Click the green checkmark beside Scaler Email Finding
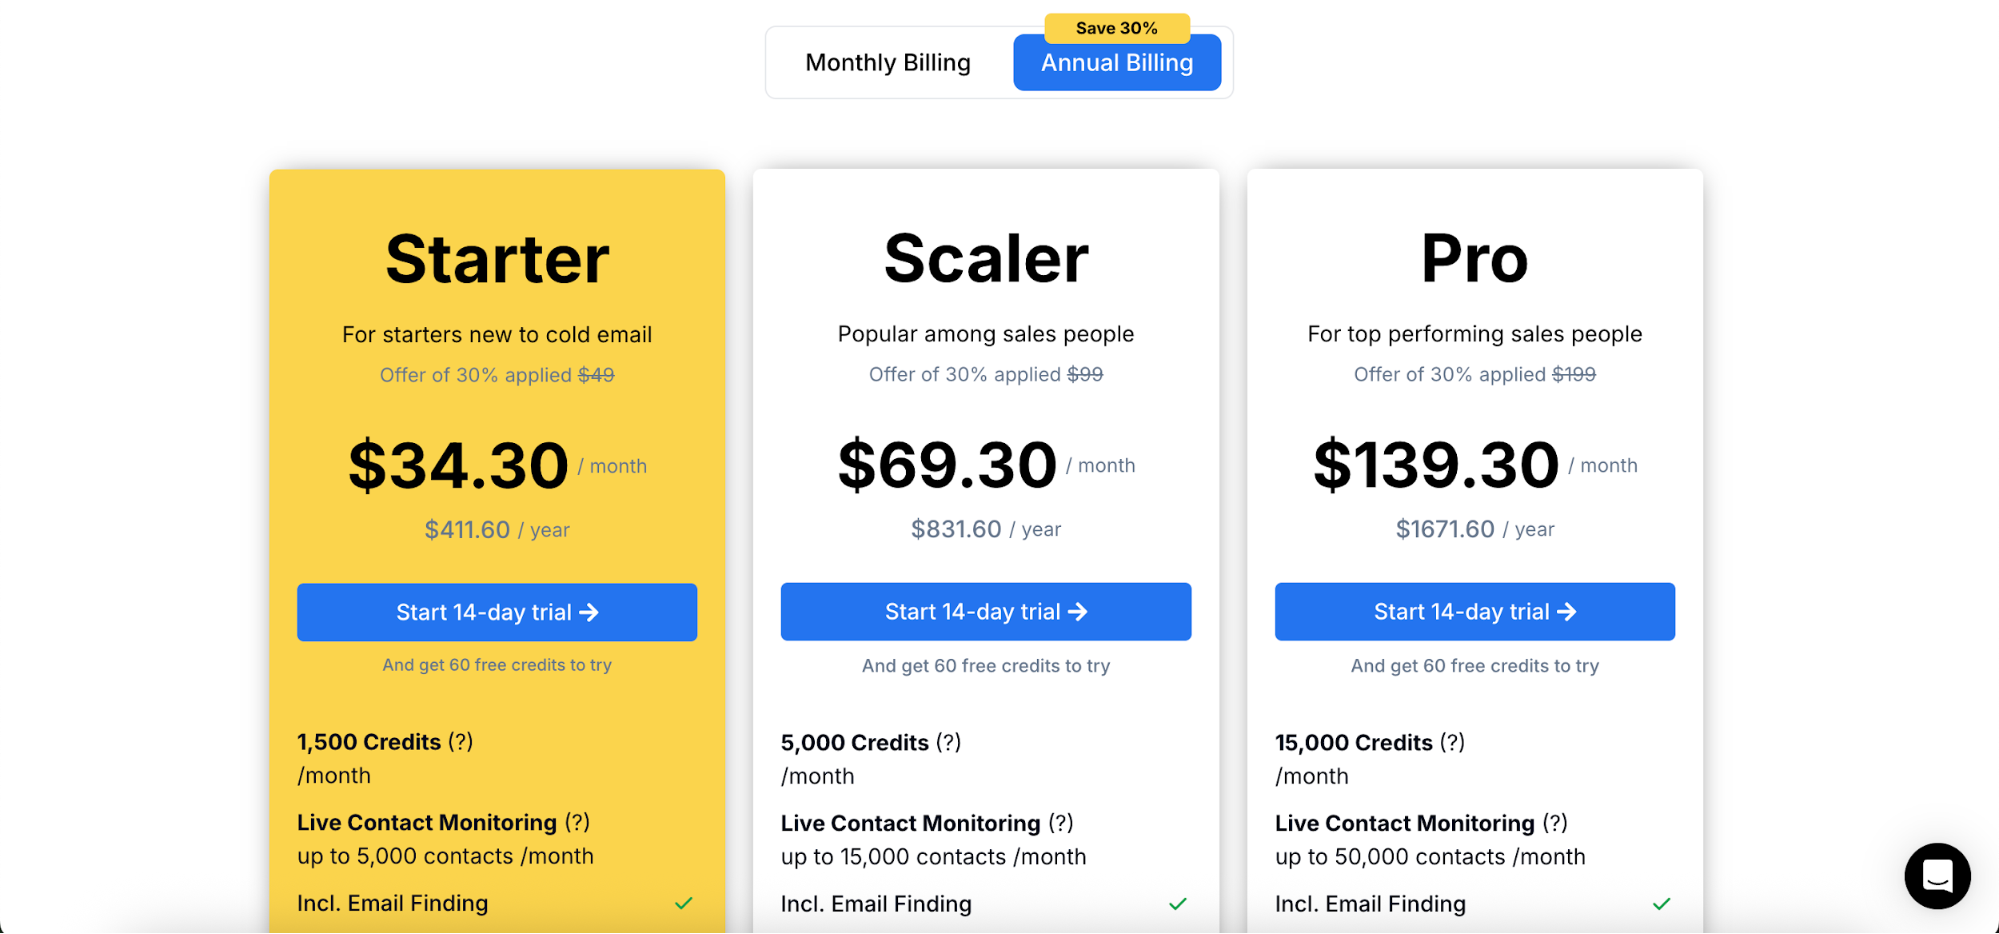Image resolution: width=1999 pixels, height=934 pixels. [1177, 903]
